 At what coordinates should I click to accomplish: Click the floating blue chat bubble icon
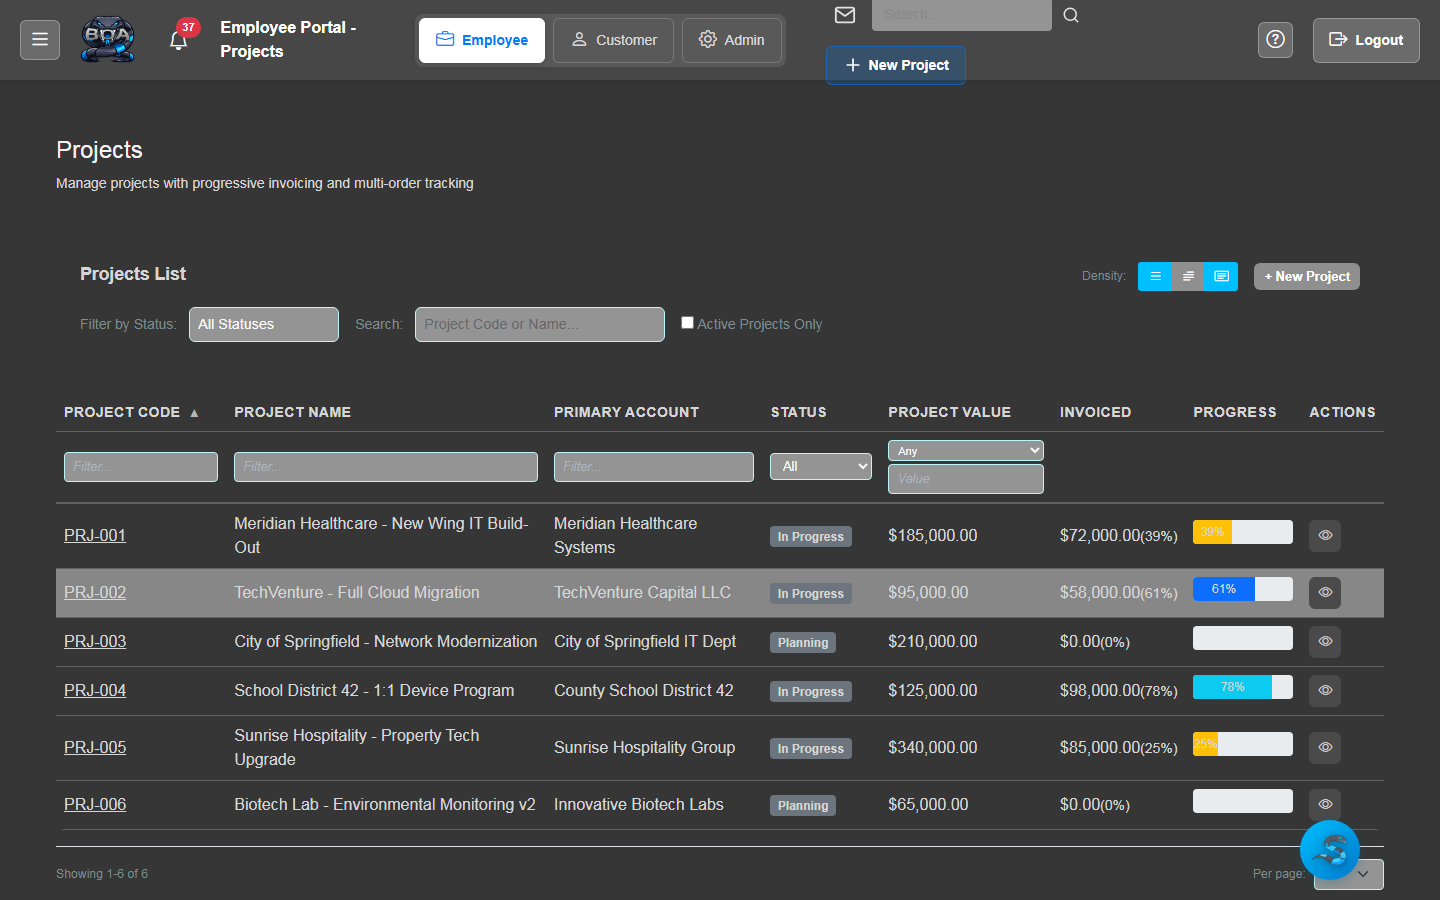1330,850
